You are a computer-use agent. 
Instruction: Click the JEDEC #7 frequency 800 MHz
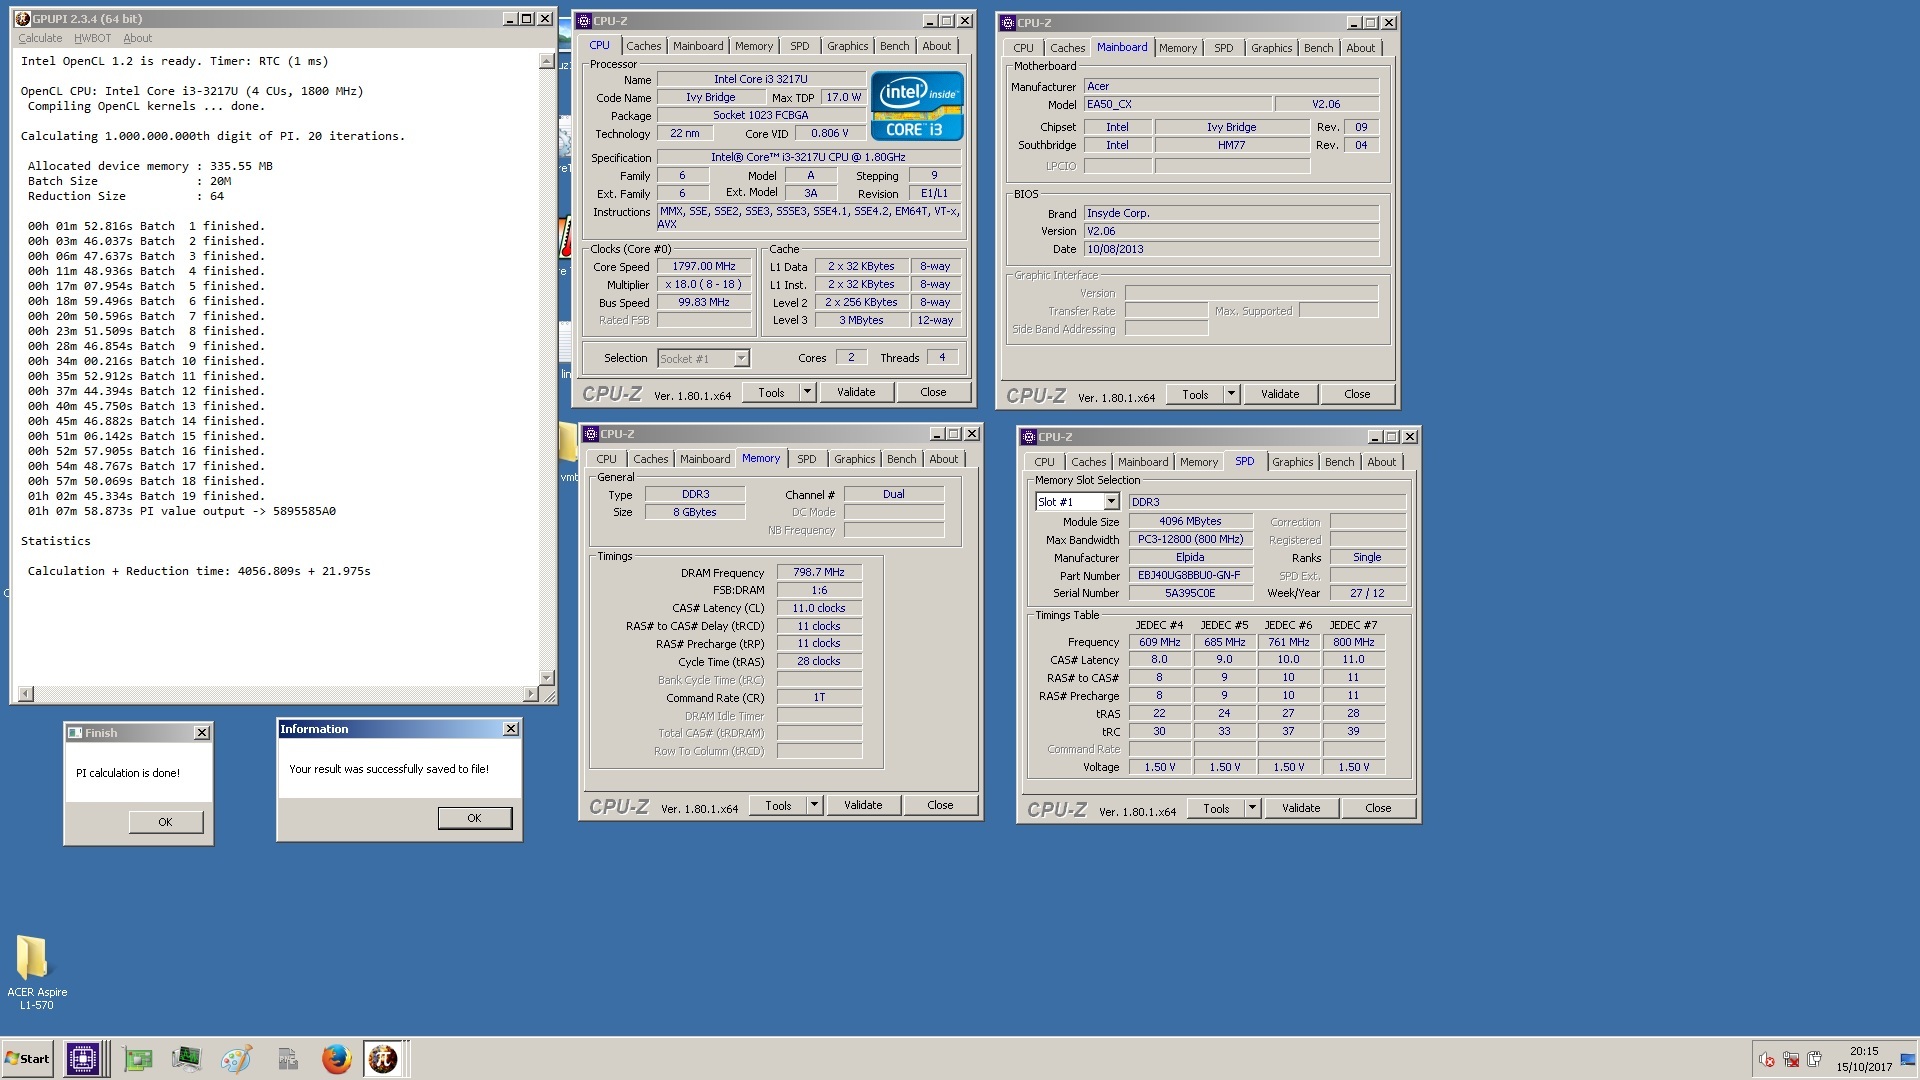coord(1353,643)
